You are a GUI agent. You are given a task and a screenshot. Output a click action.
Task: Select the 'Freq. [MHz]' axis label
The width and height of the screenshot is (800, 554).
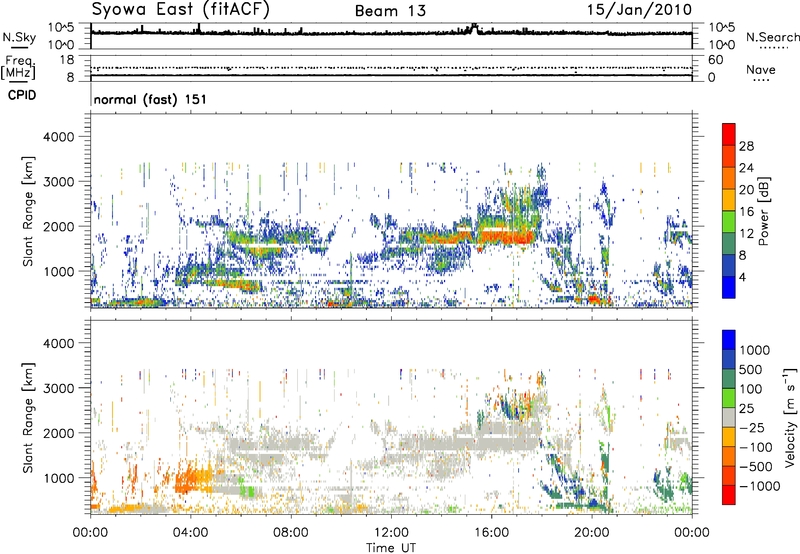[18, 67]
